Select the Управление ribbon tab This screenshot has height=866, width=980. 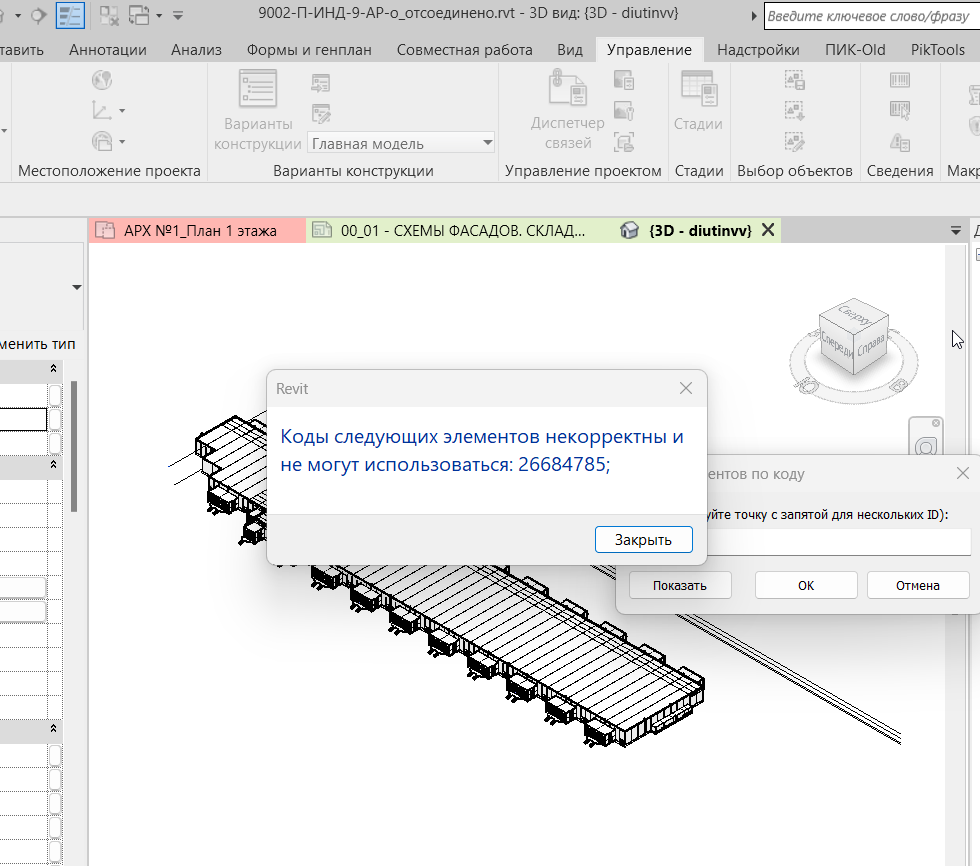[649, 50]
